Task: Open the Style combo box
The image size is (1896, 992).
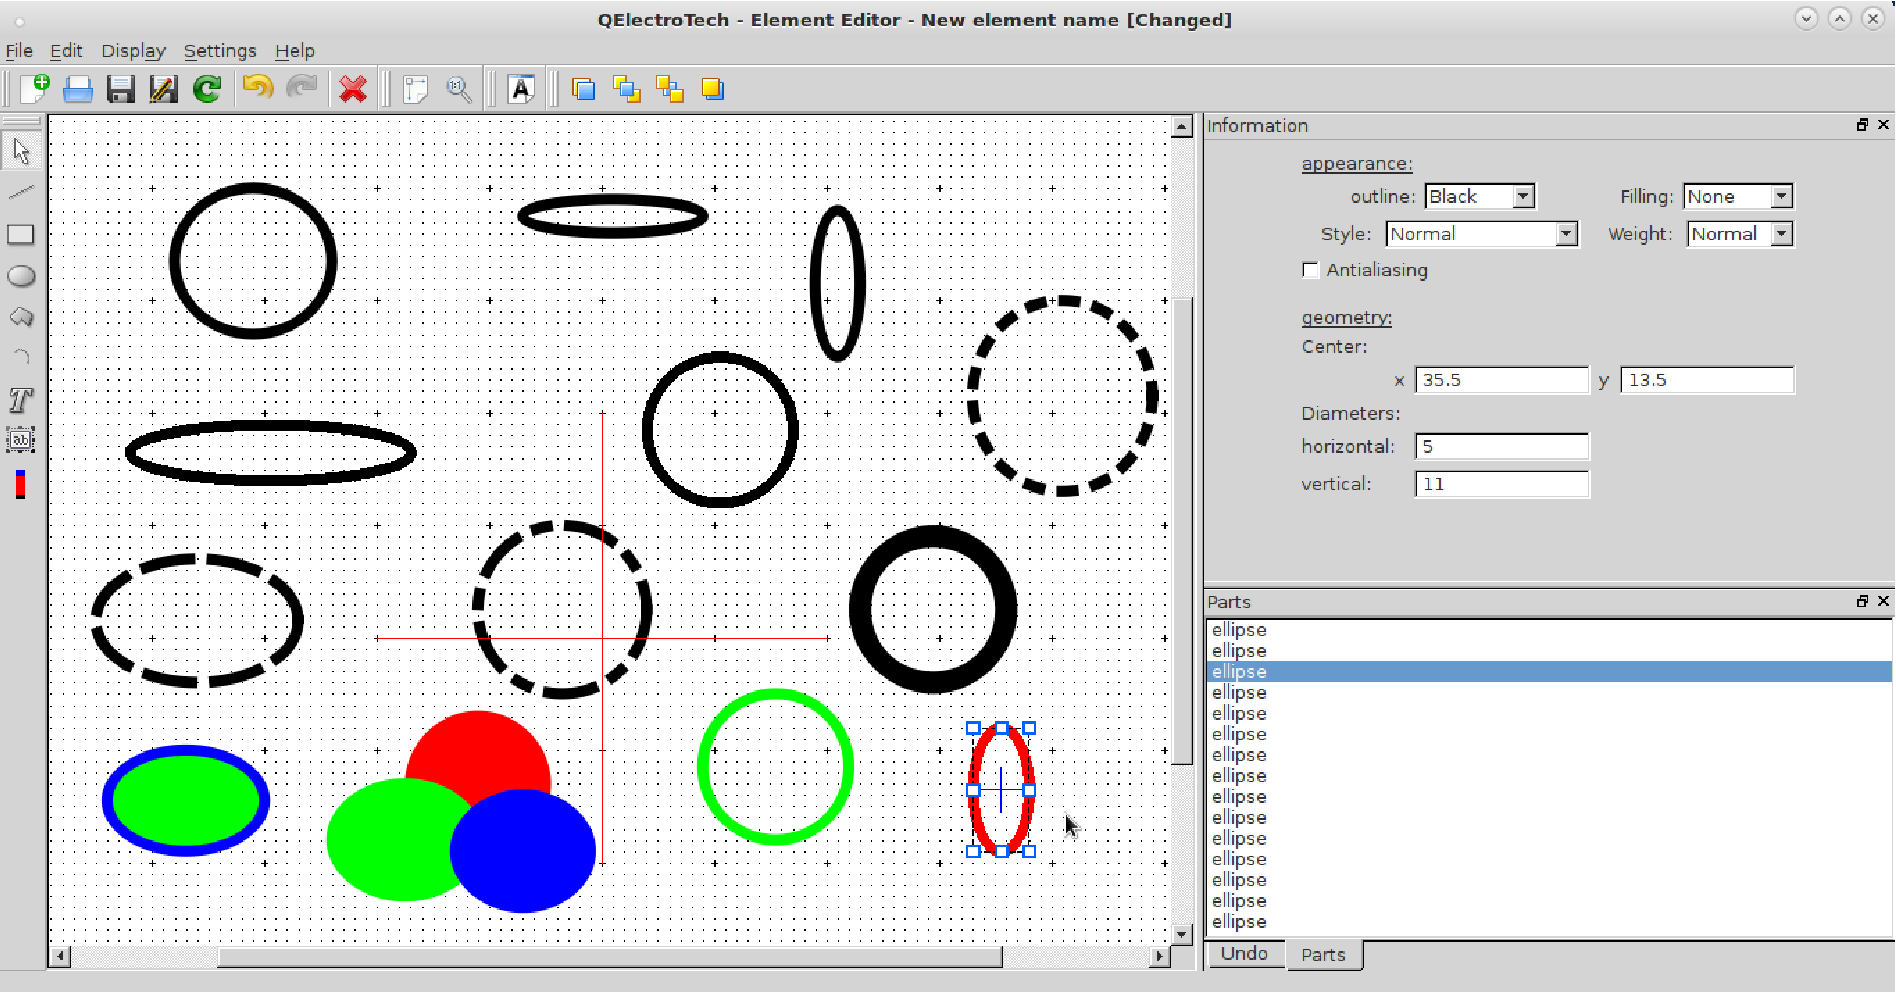Action: click(x=1481, y=234)
